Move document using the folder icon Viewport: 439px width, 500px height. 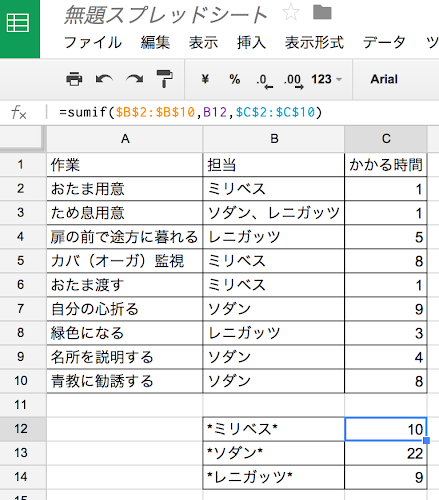pyautogui.click(x=322, y=12)
